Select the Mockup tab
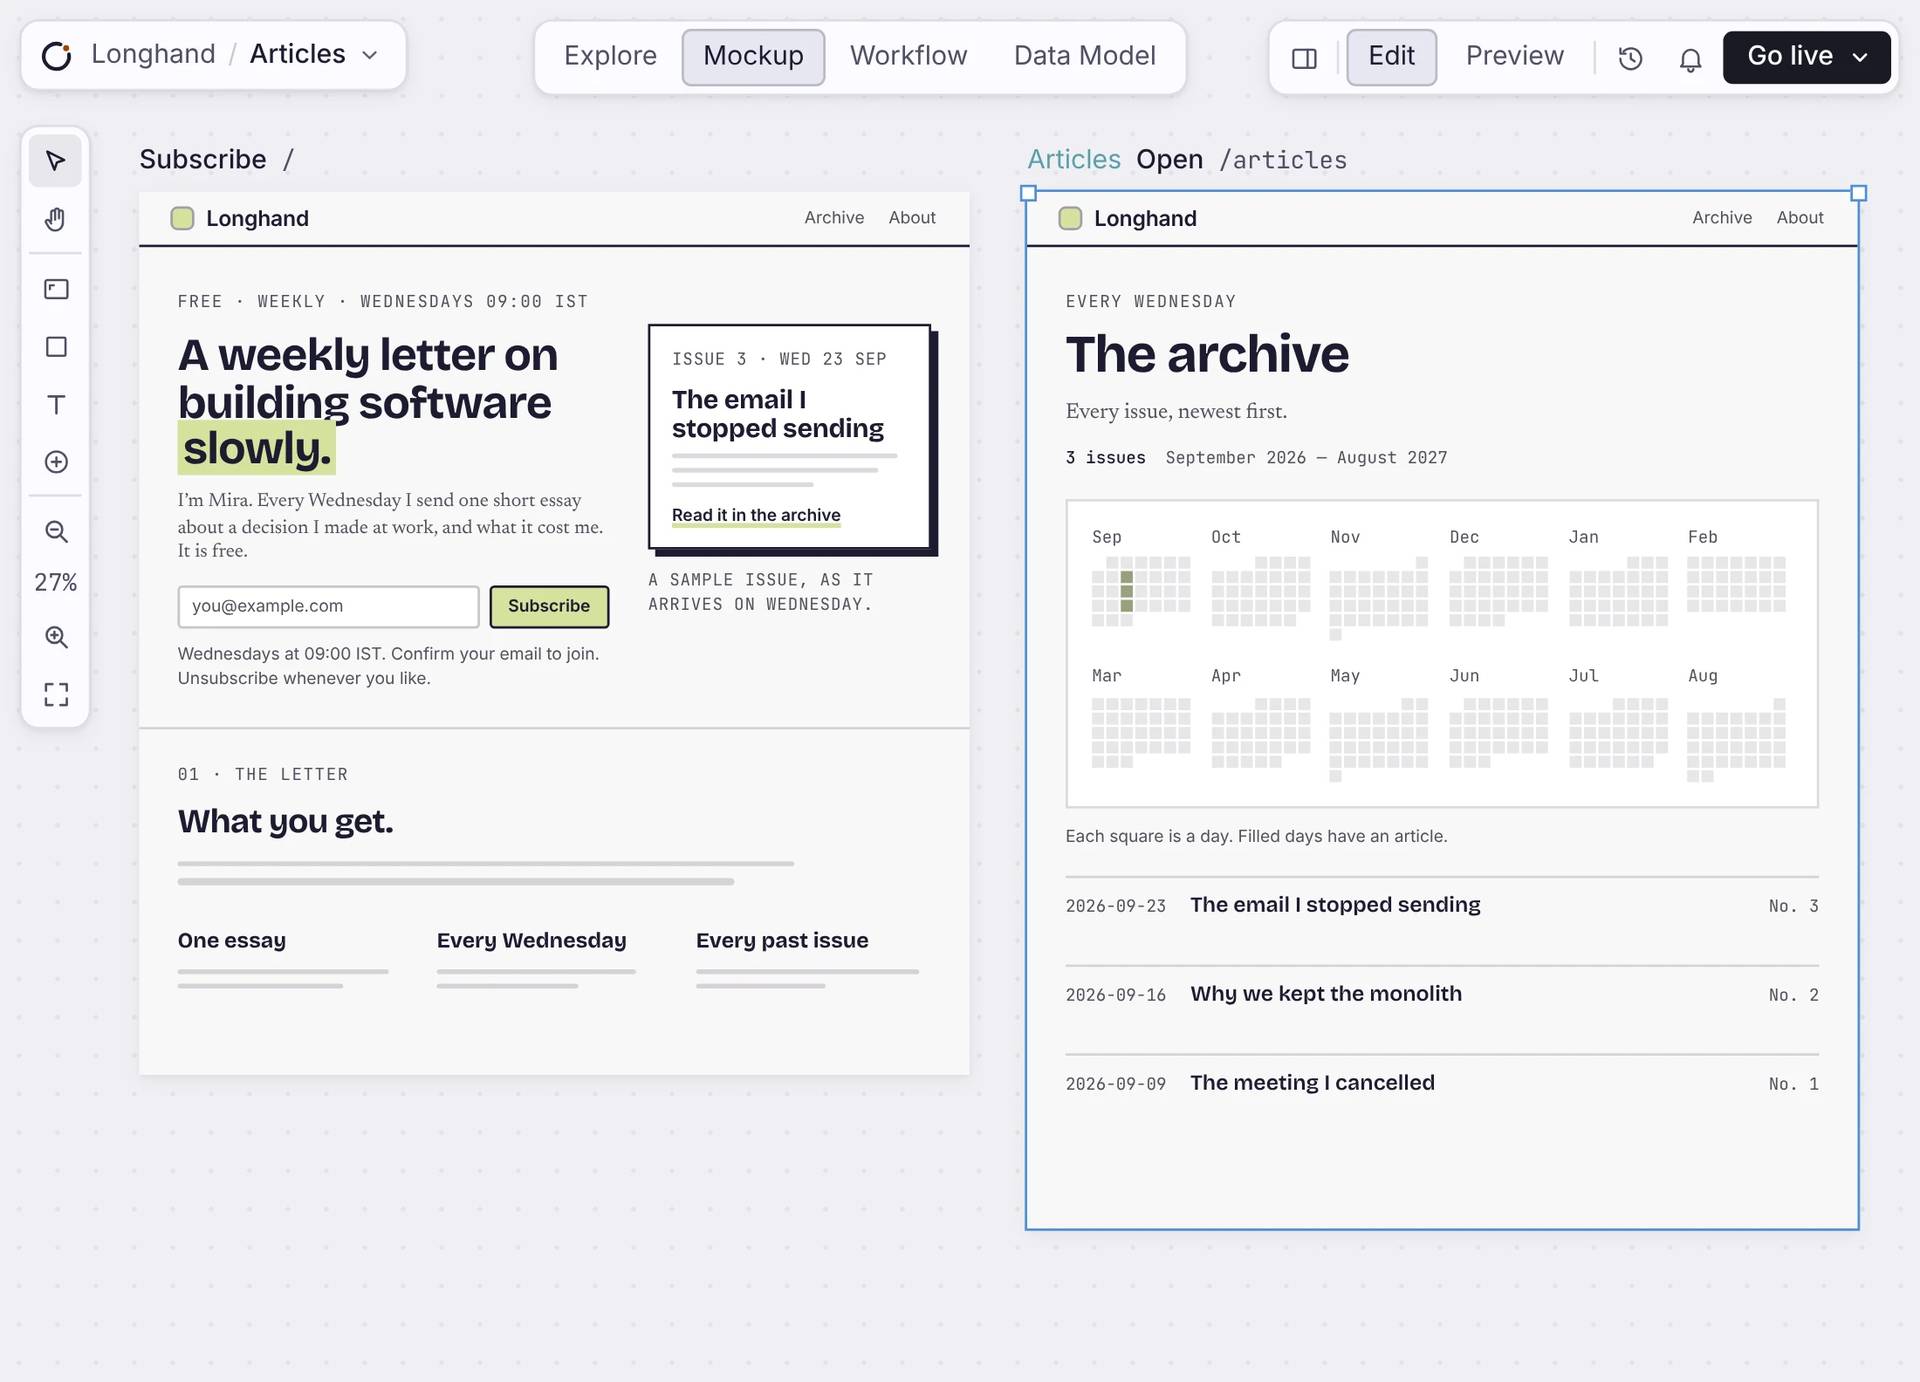This screenshot has height=1382, width=1920. pos(753,57)
